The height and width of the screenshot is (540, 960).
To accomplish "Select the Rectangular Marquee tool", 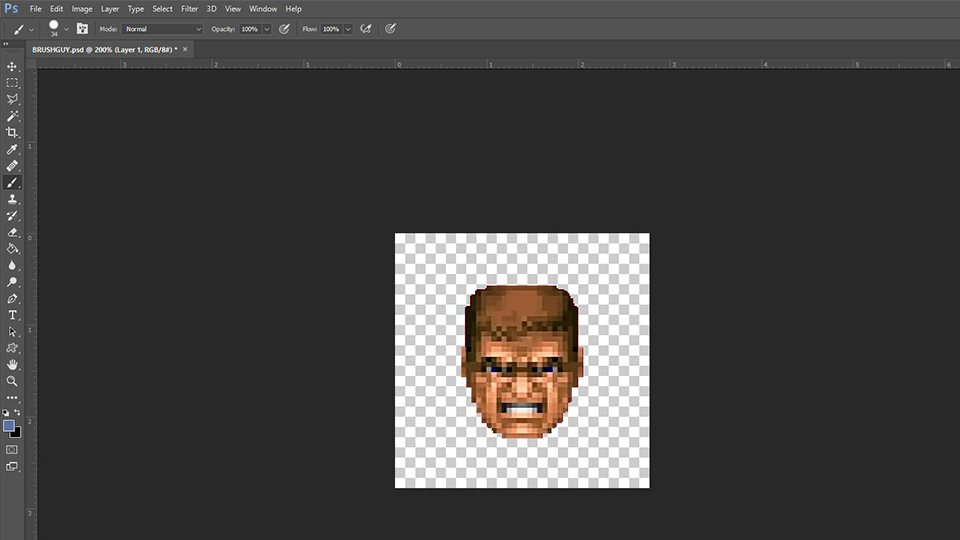I will (13, 83).
